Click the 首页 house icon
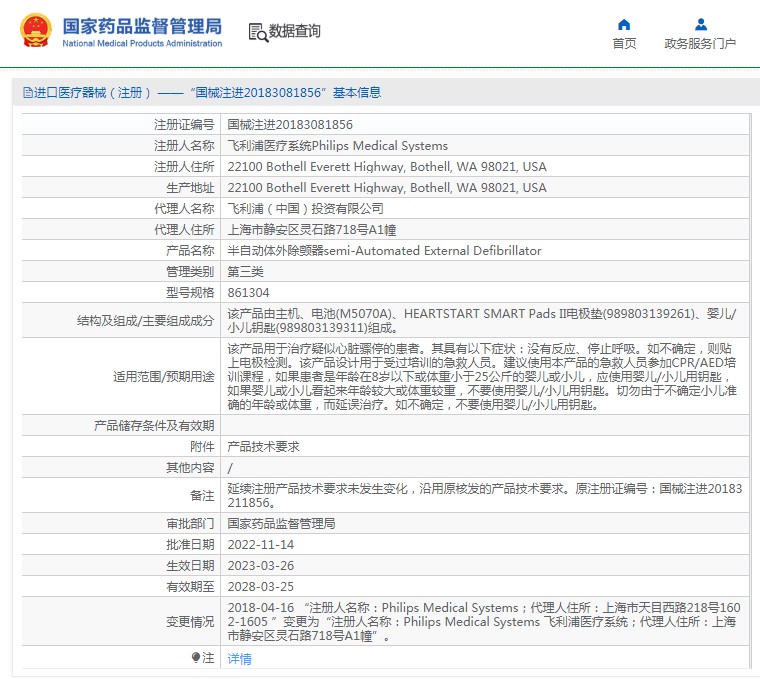 [x=624, y=24]
